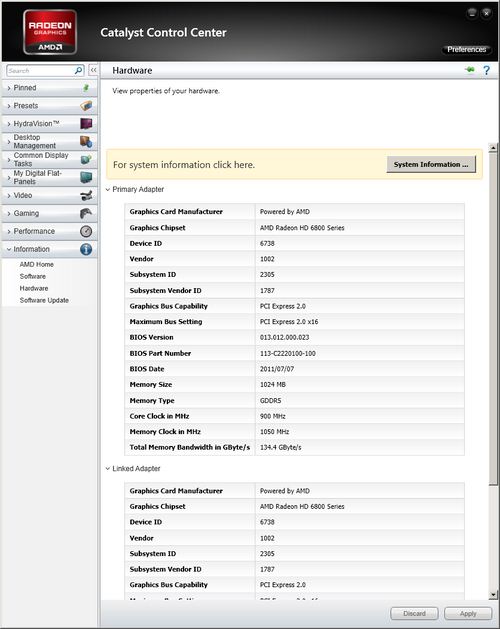The image size is (500, 629).
Task: Minimize the Catalyst Control Center window
Action: pyautogui.click(x=472, y=13)
